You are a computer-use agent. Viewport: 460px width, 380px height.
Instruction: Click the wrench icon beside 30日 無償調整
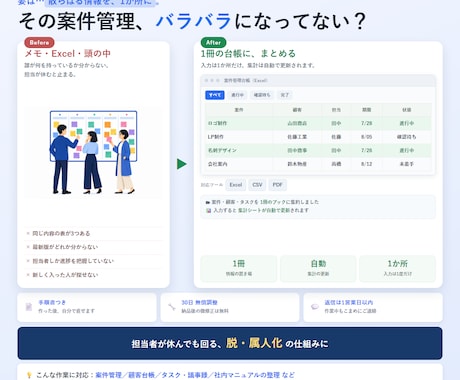pyautogui.click(x=172, y=307)
